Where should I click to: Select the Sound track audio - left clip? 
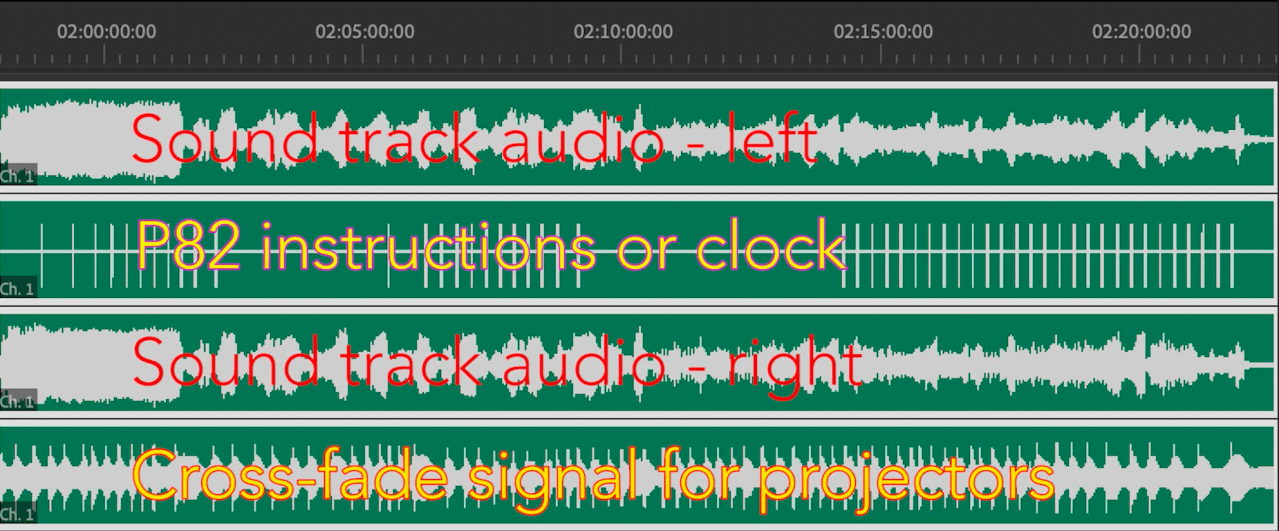pos(638,137)
